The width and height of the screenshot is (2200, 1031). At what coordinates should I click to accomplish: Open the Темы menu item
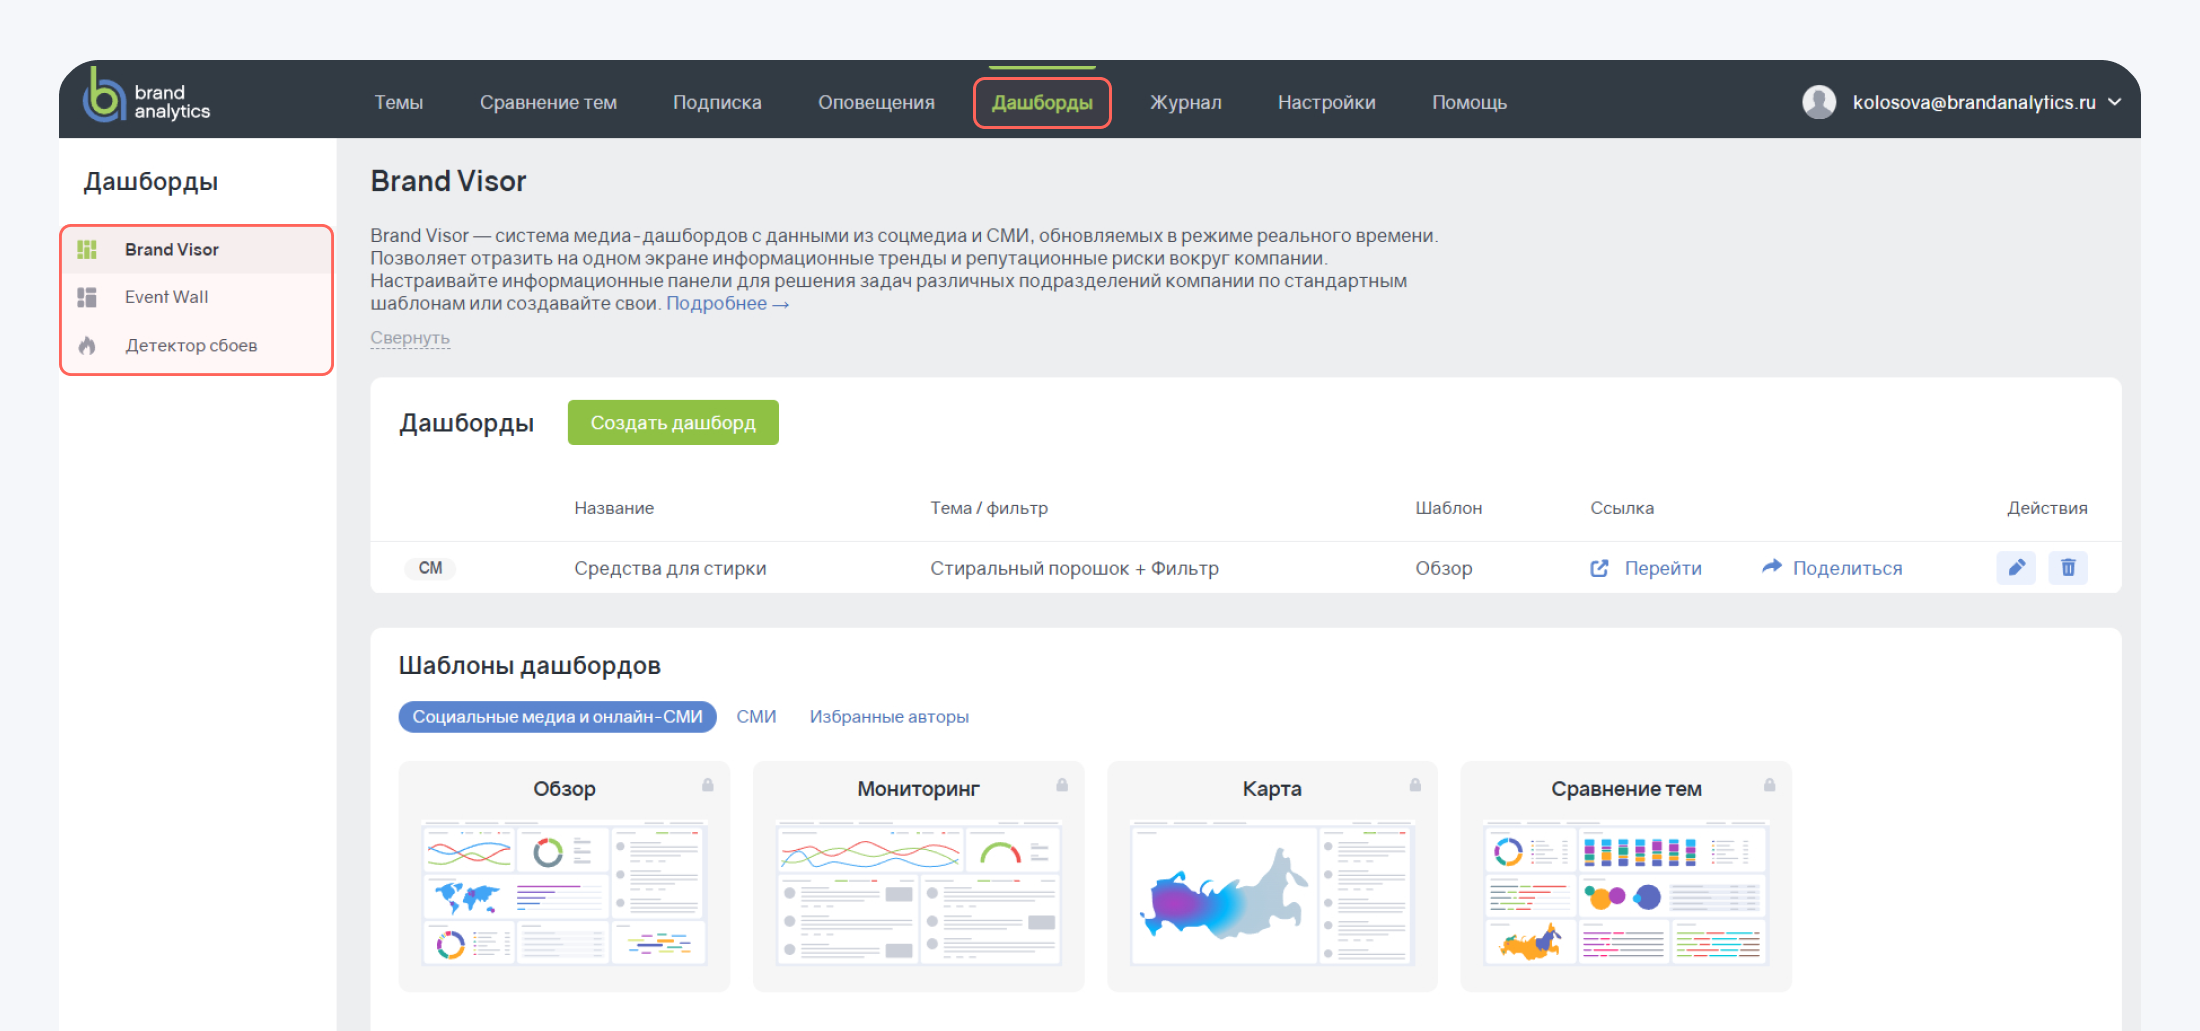pos(398,102)
